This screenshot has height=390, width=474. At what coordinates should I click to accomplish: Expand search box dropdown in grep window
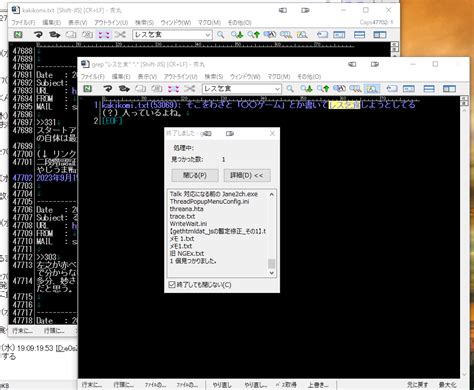click(277, 89)
